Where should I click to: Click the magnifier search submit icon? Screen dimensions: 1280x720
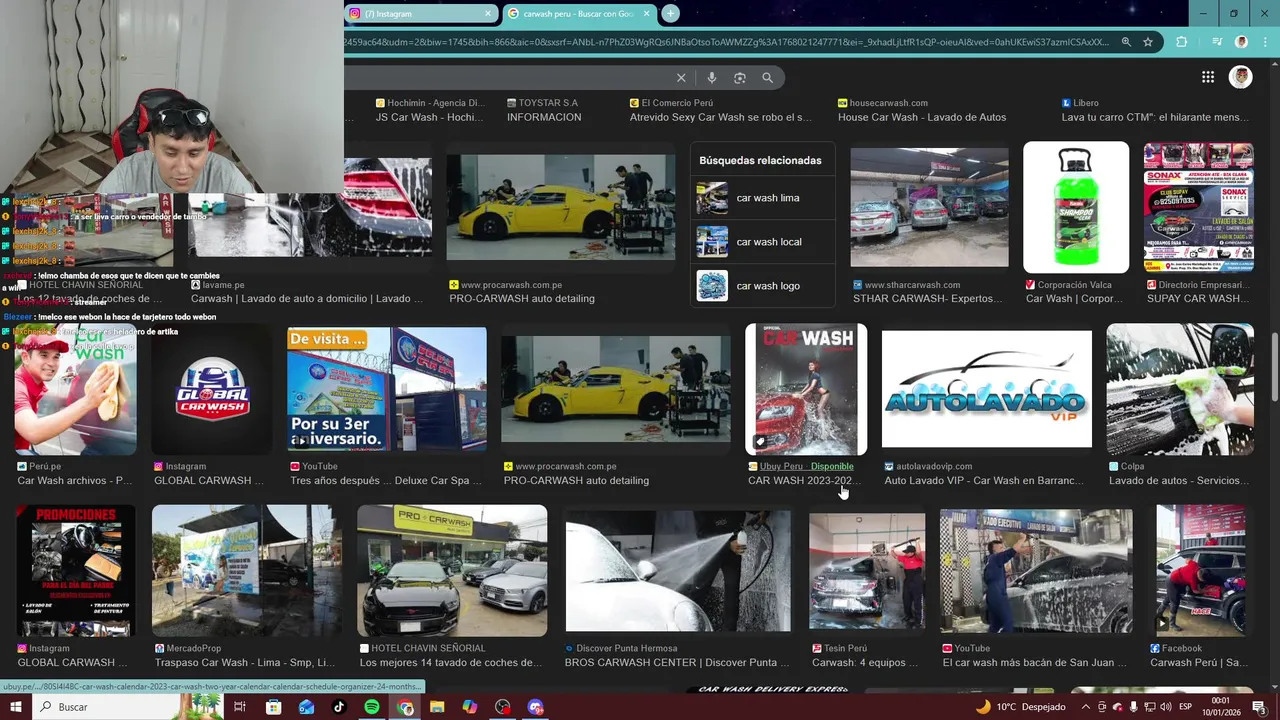(x=767, y=78)
